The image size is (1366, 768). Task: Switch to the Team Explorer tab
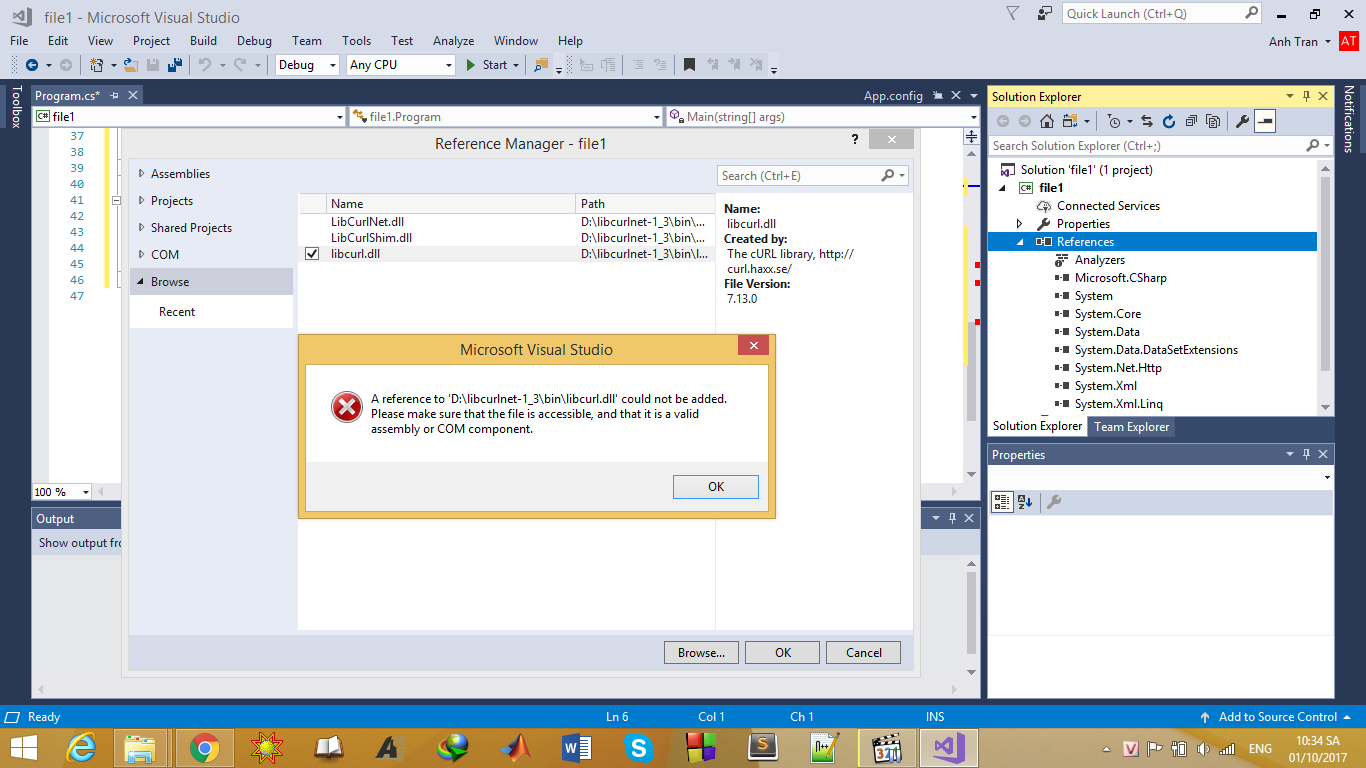tap(1131, 426)
